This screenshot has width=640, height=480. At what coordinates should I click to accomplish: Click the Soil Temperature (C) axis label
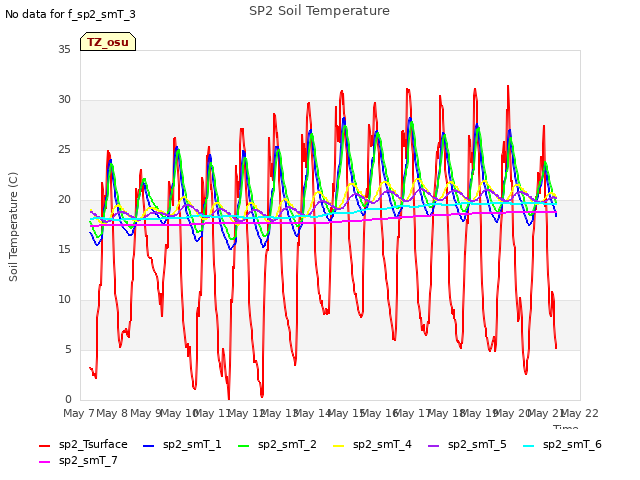point(13,227)
